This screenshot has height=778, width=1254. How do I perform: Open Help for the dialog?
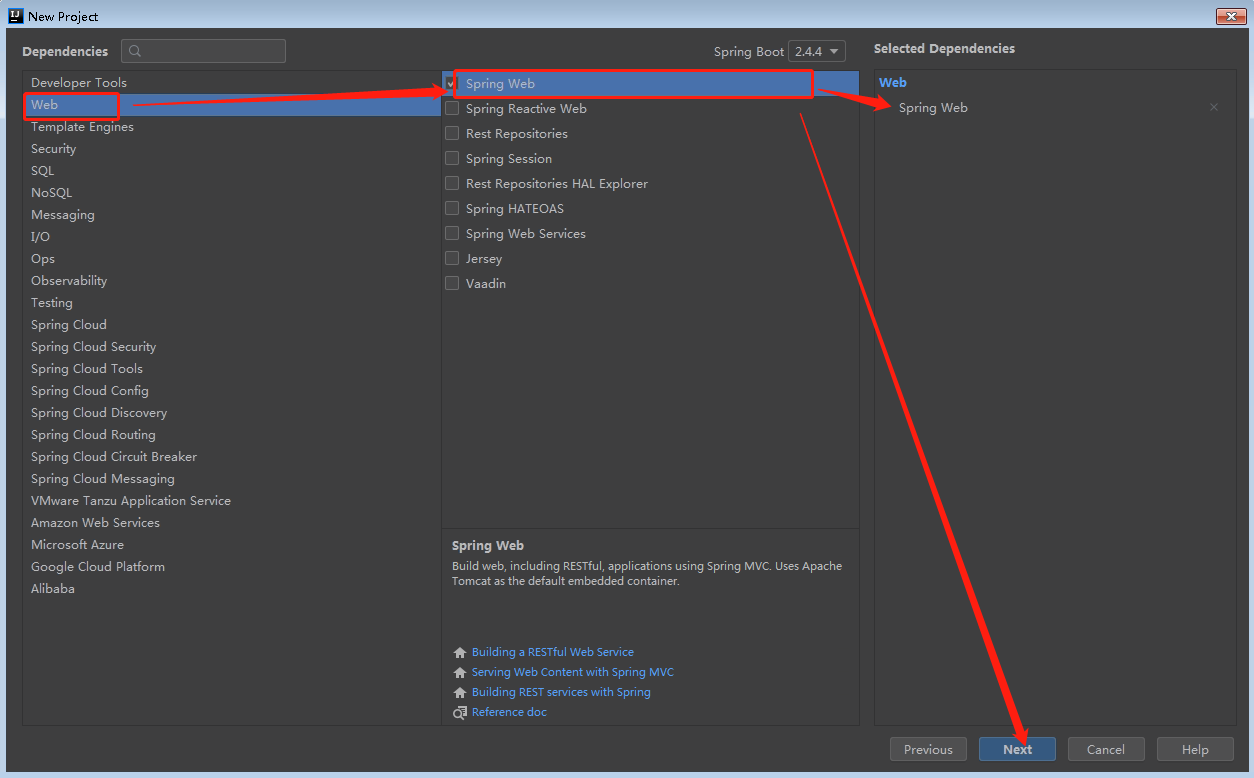click(x=1195, y=750)
